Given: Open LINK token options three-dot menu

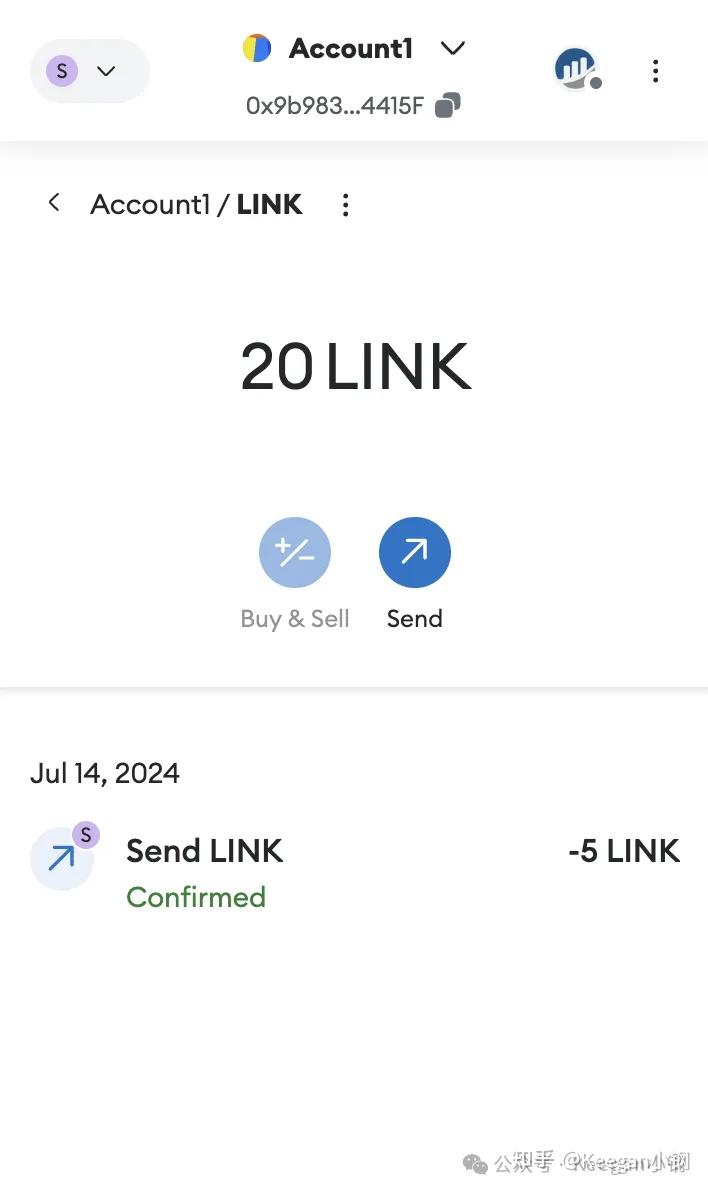Looking at the screenshot, I should pos(345,205).
